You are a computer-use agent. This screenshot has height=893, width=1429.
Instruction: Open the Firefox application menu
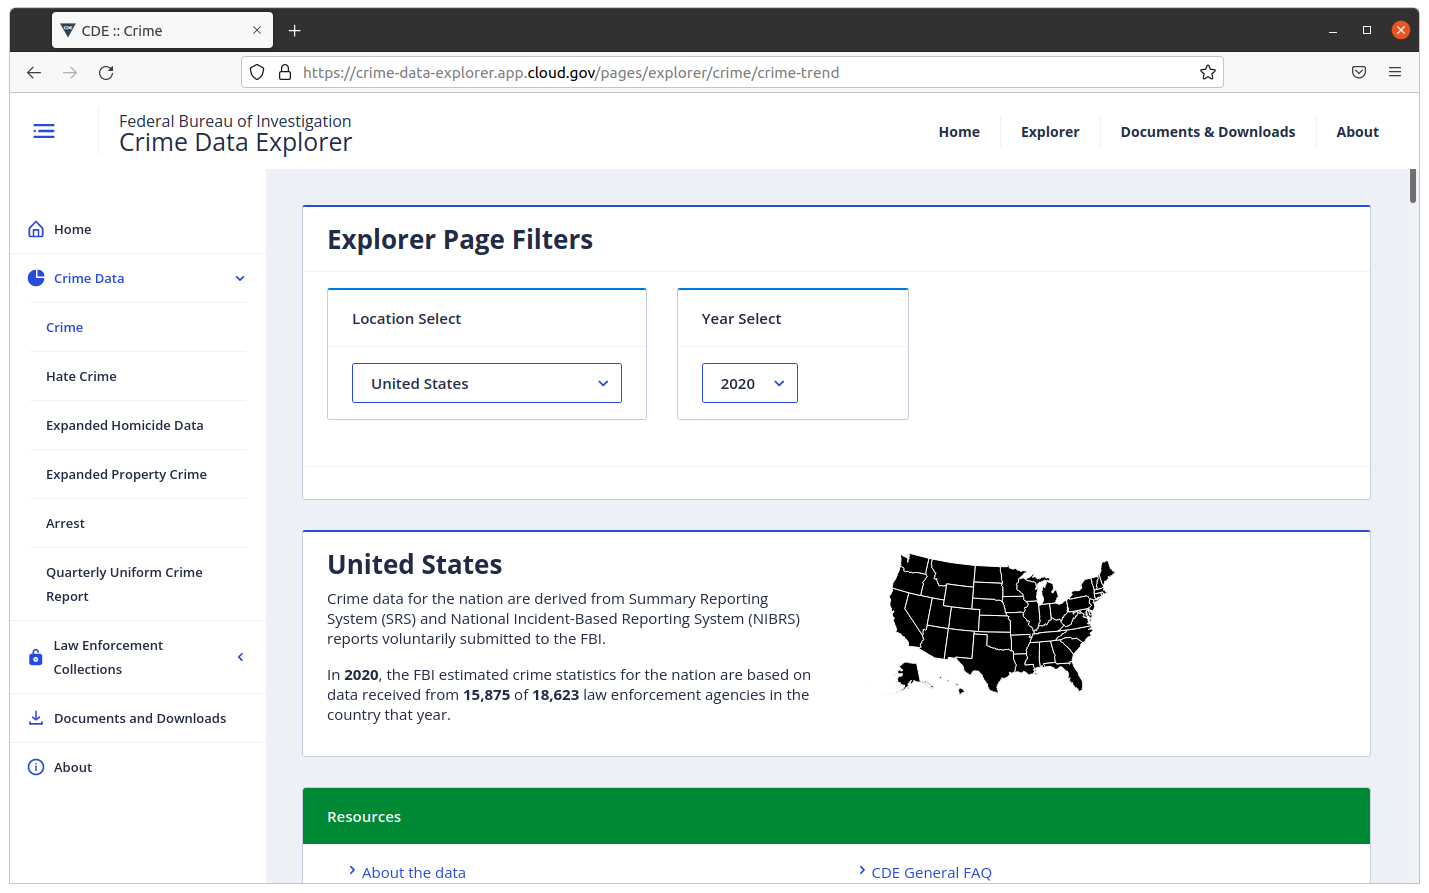point(1395,72)
